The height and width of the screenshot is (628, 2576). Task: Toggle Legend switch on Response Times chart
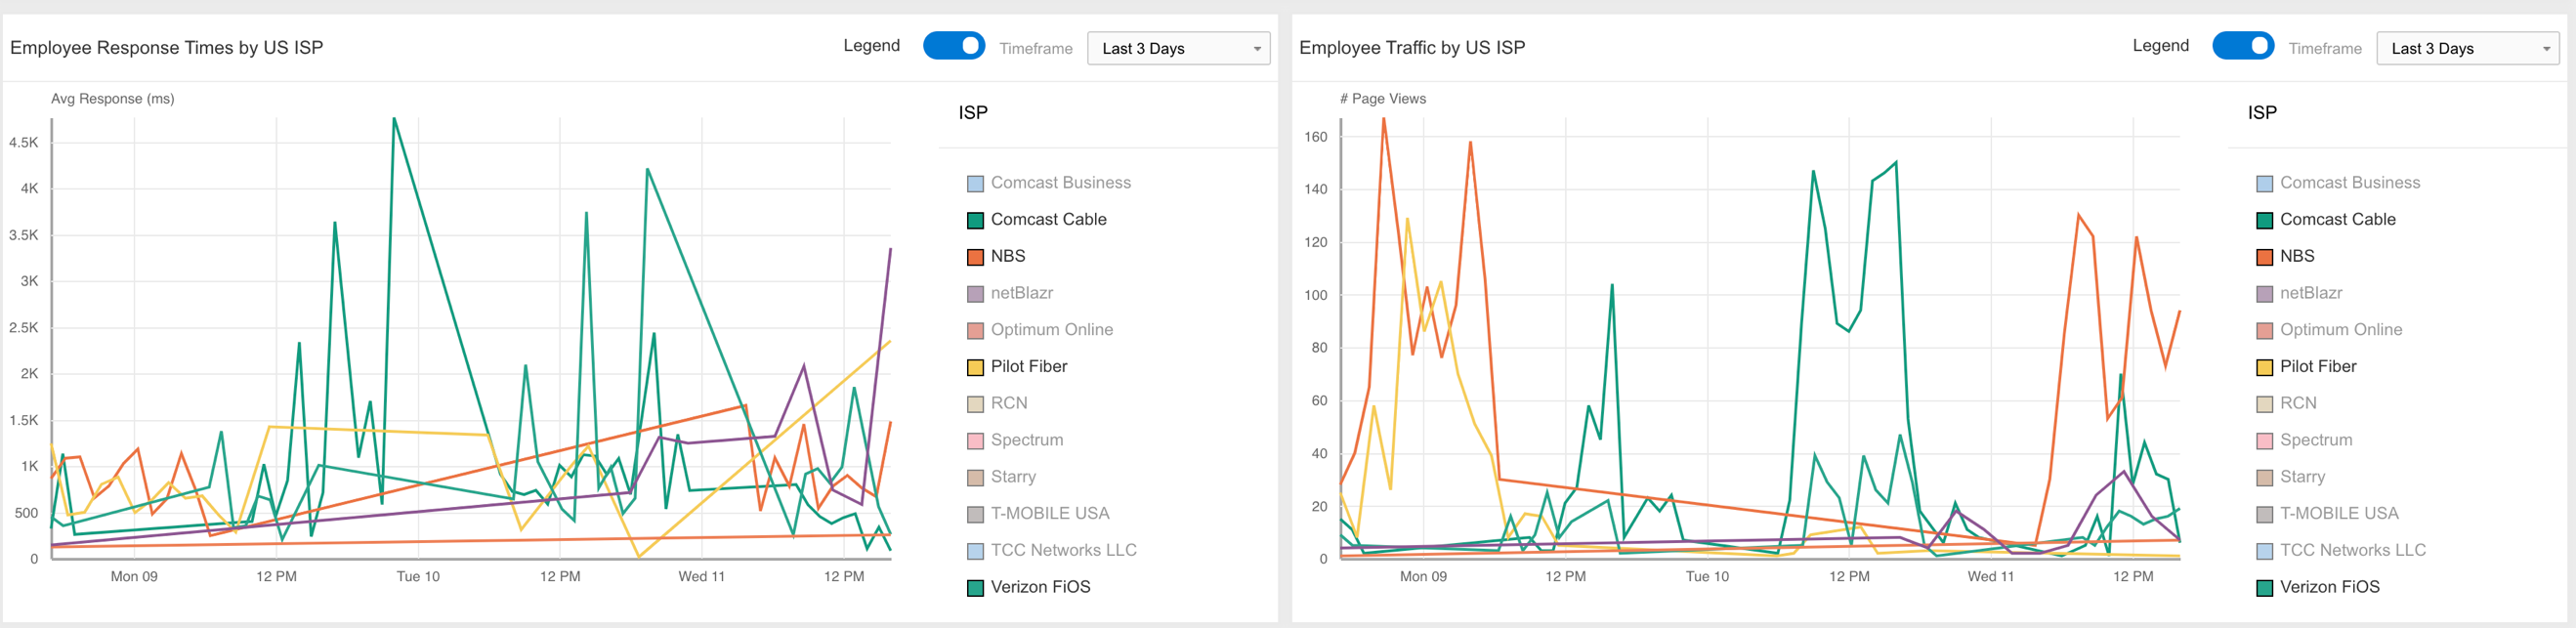[953, 46]
